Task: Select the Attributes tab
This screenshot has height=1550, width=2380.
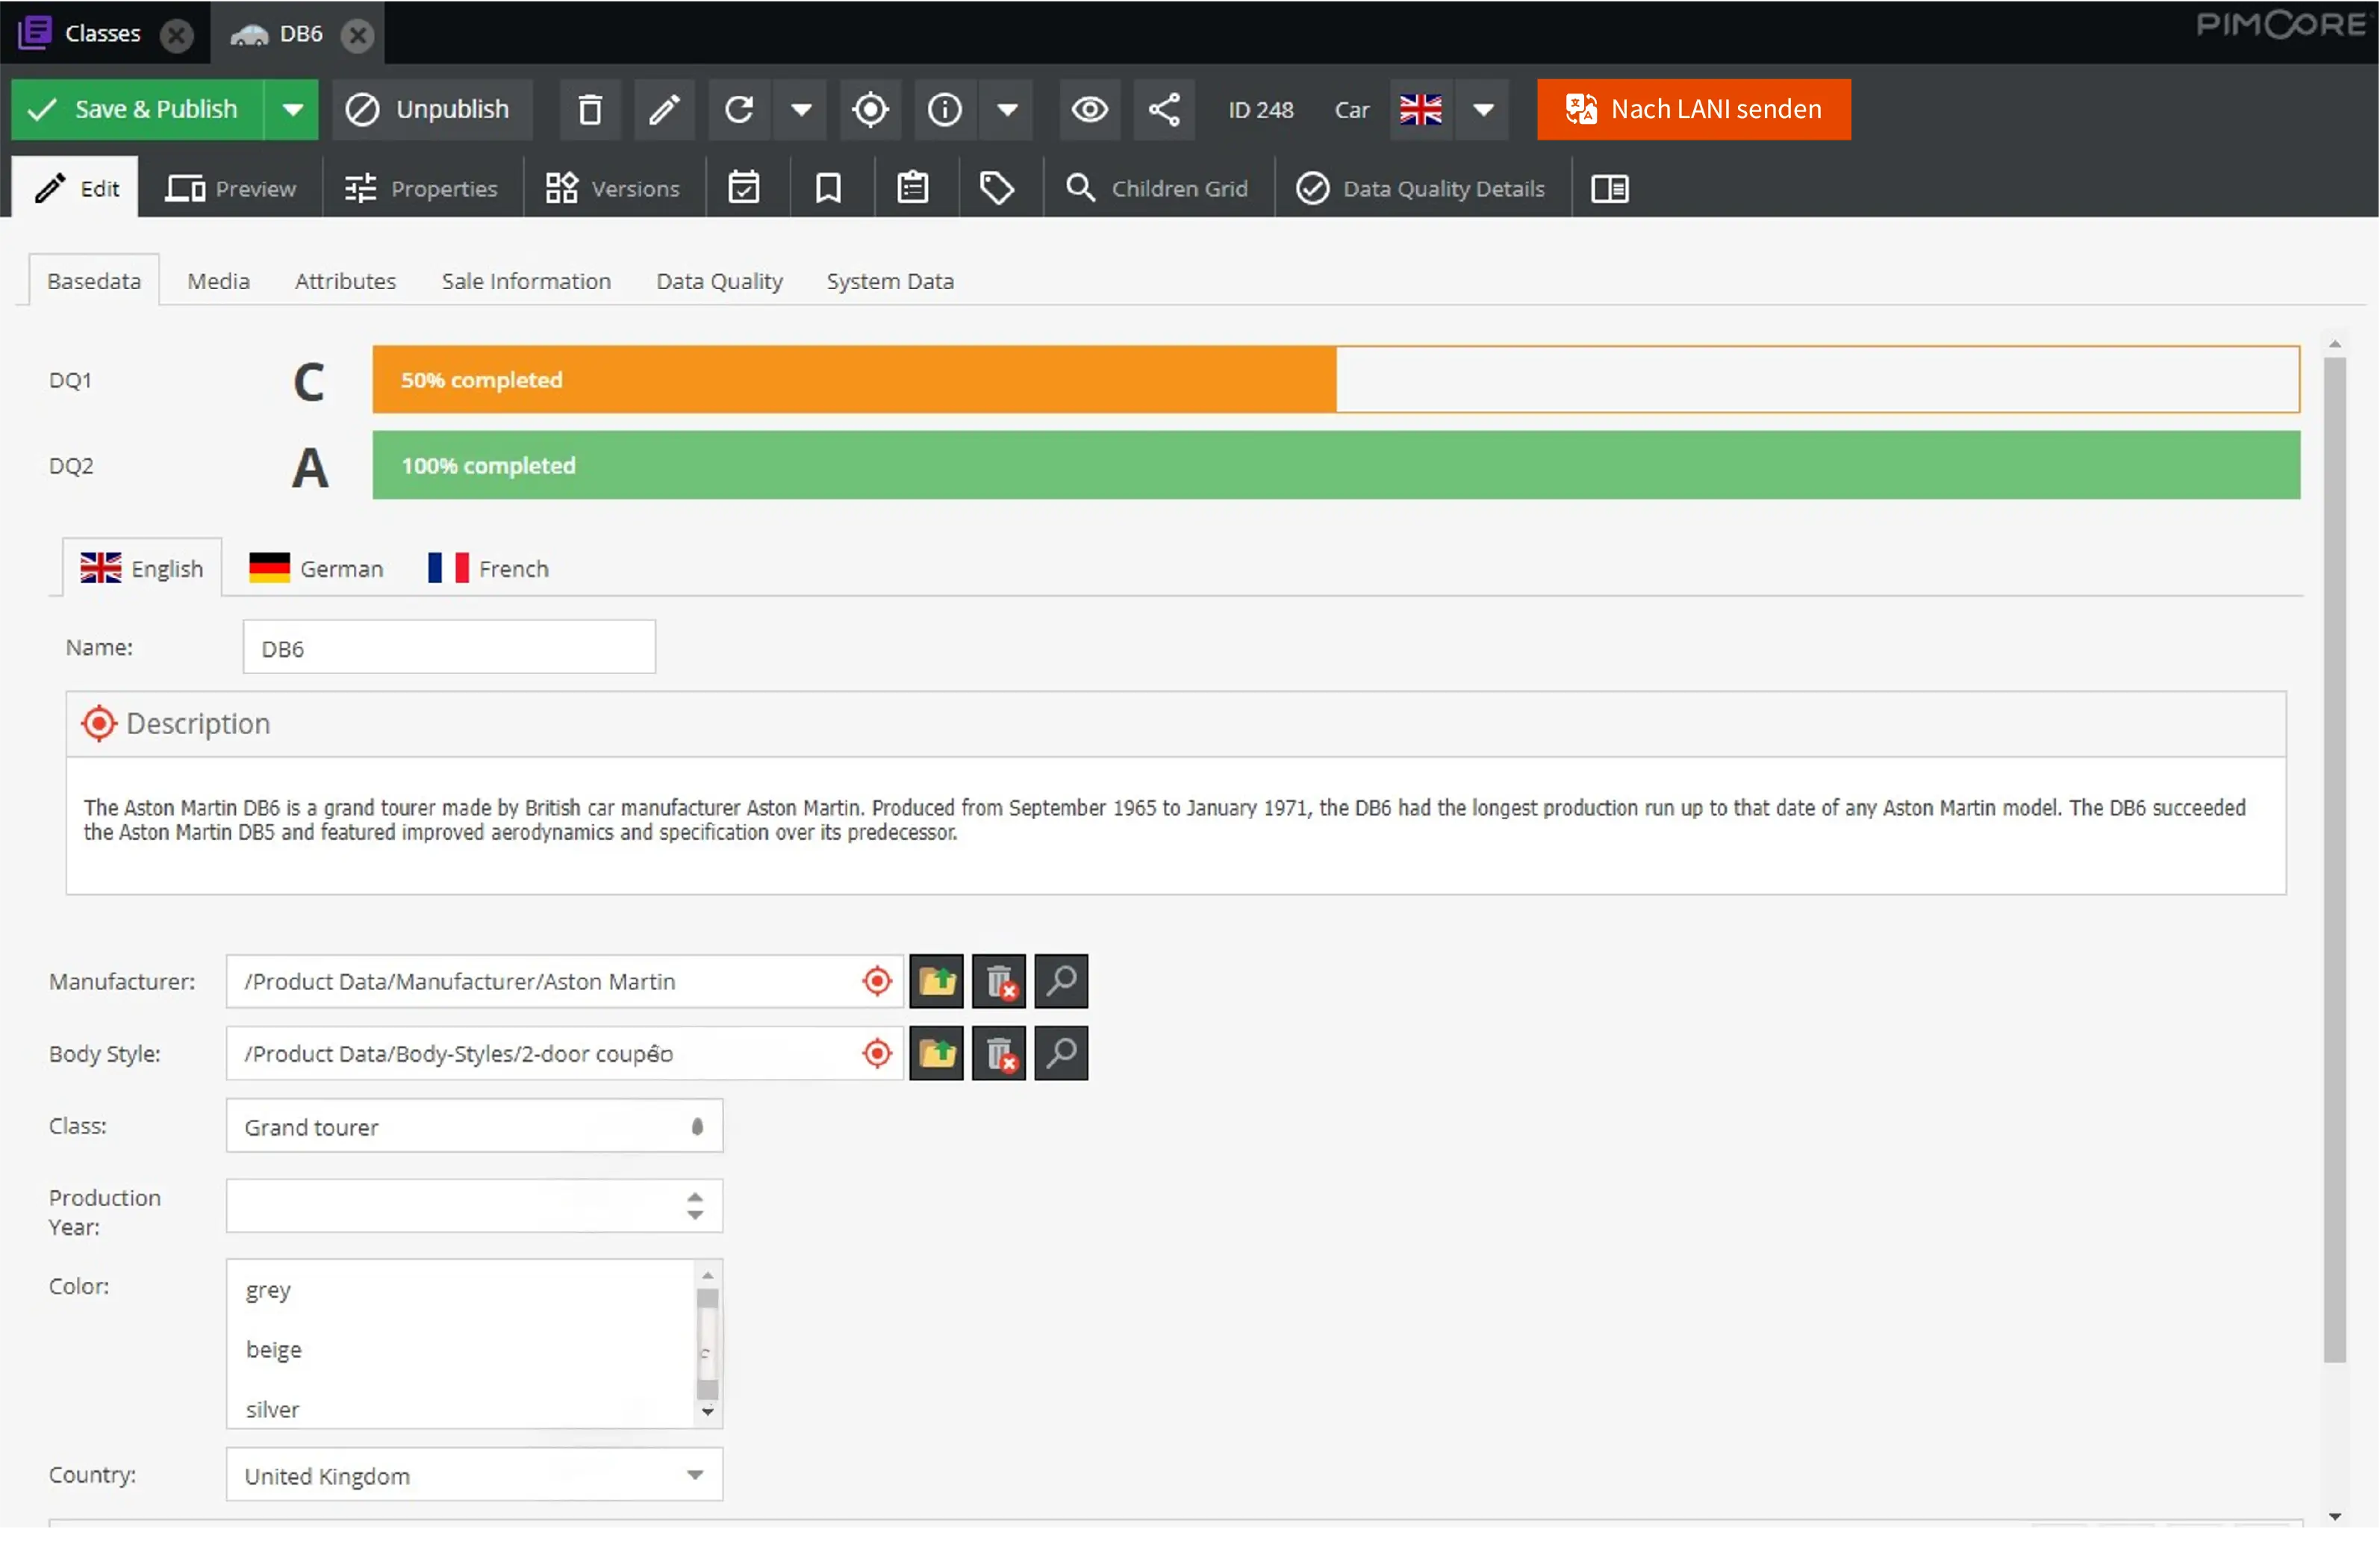Action: (x=345, y=281)
